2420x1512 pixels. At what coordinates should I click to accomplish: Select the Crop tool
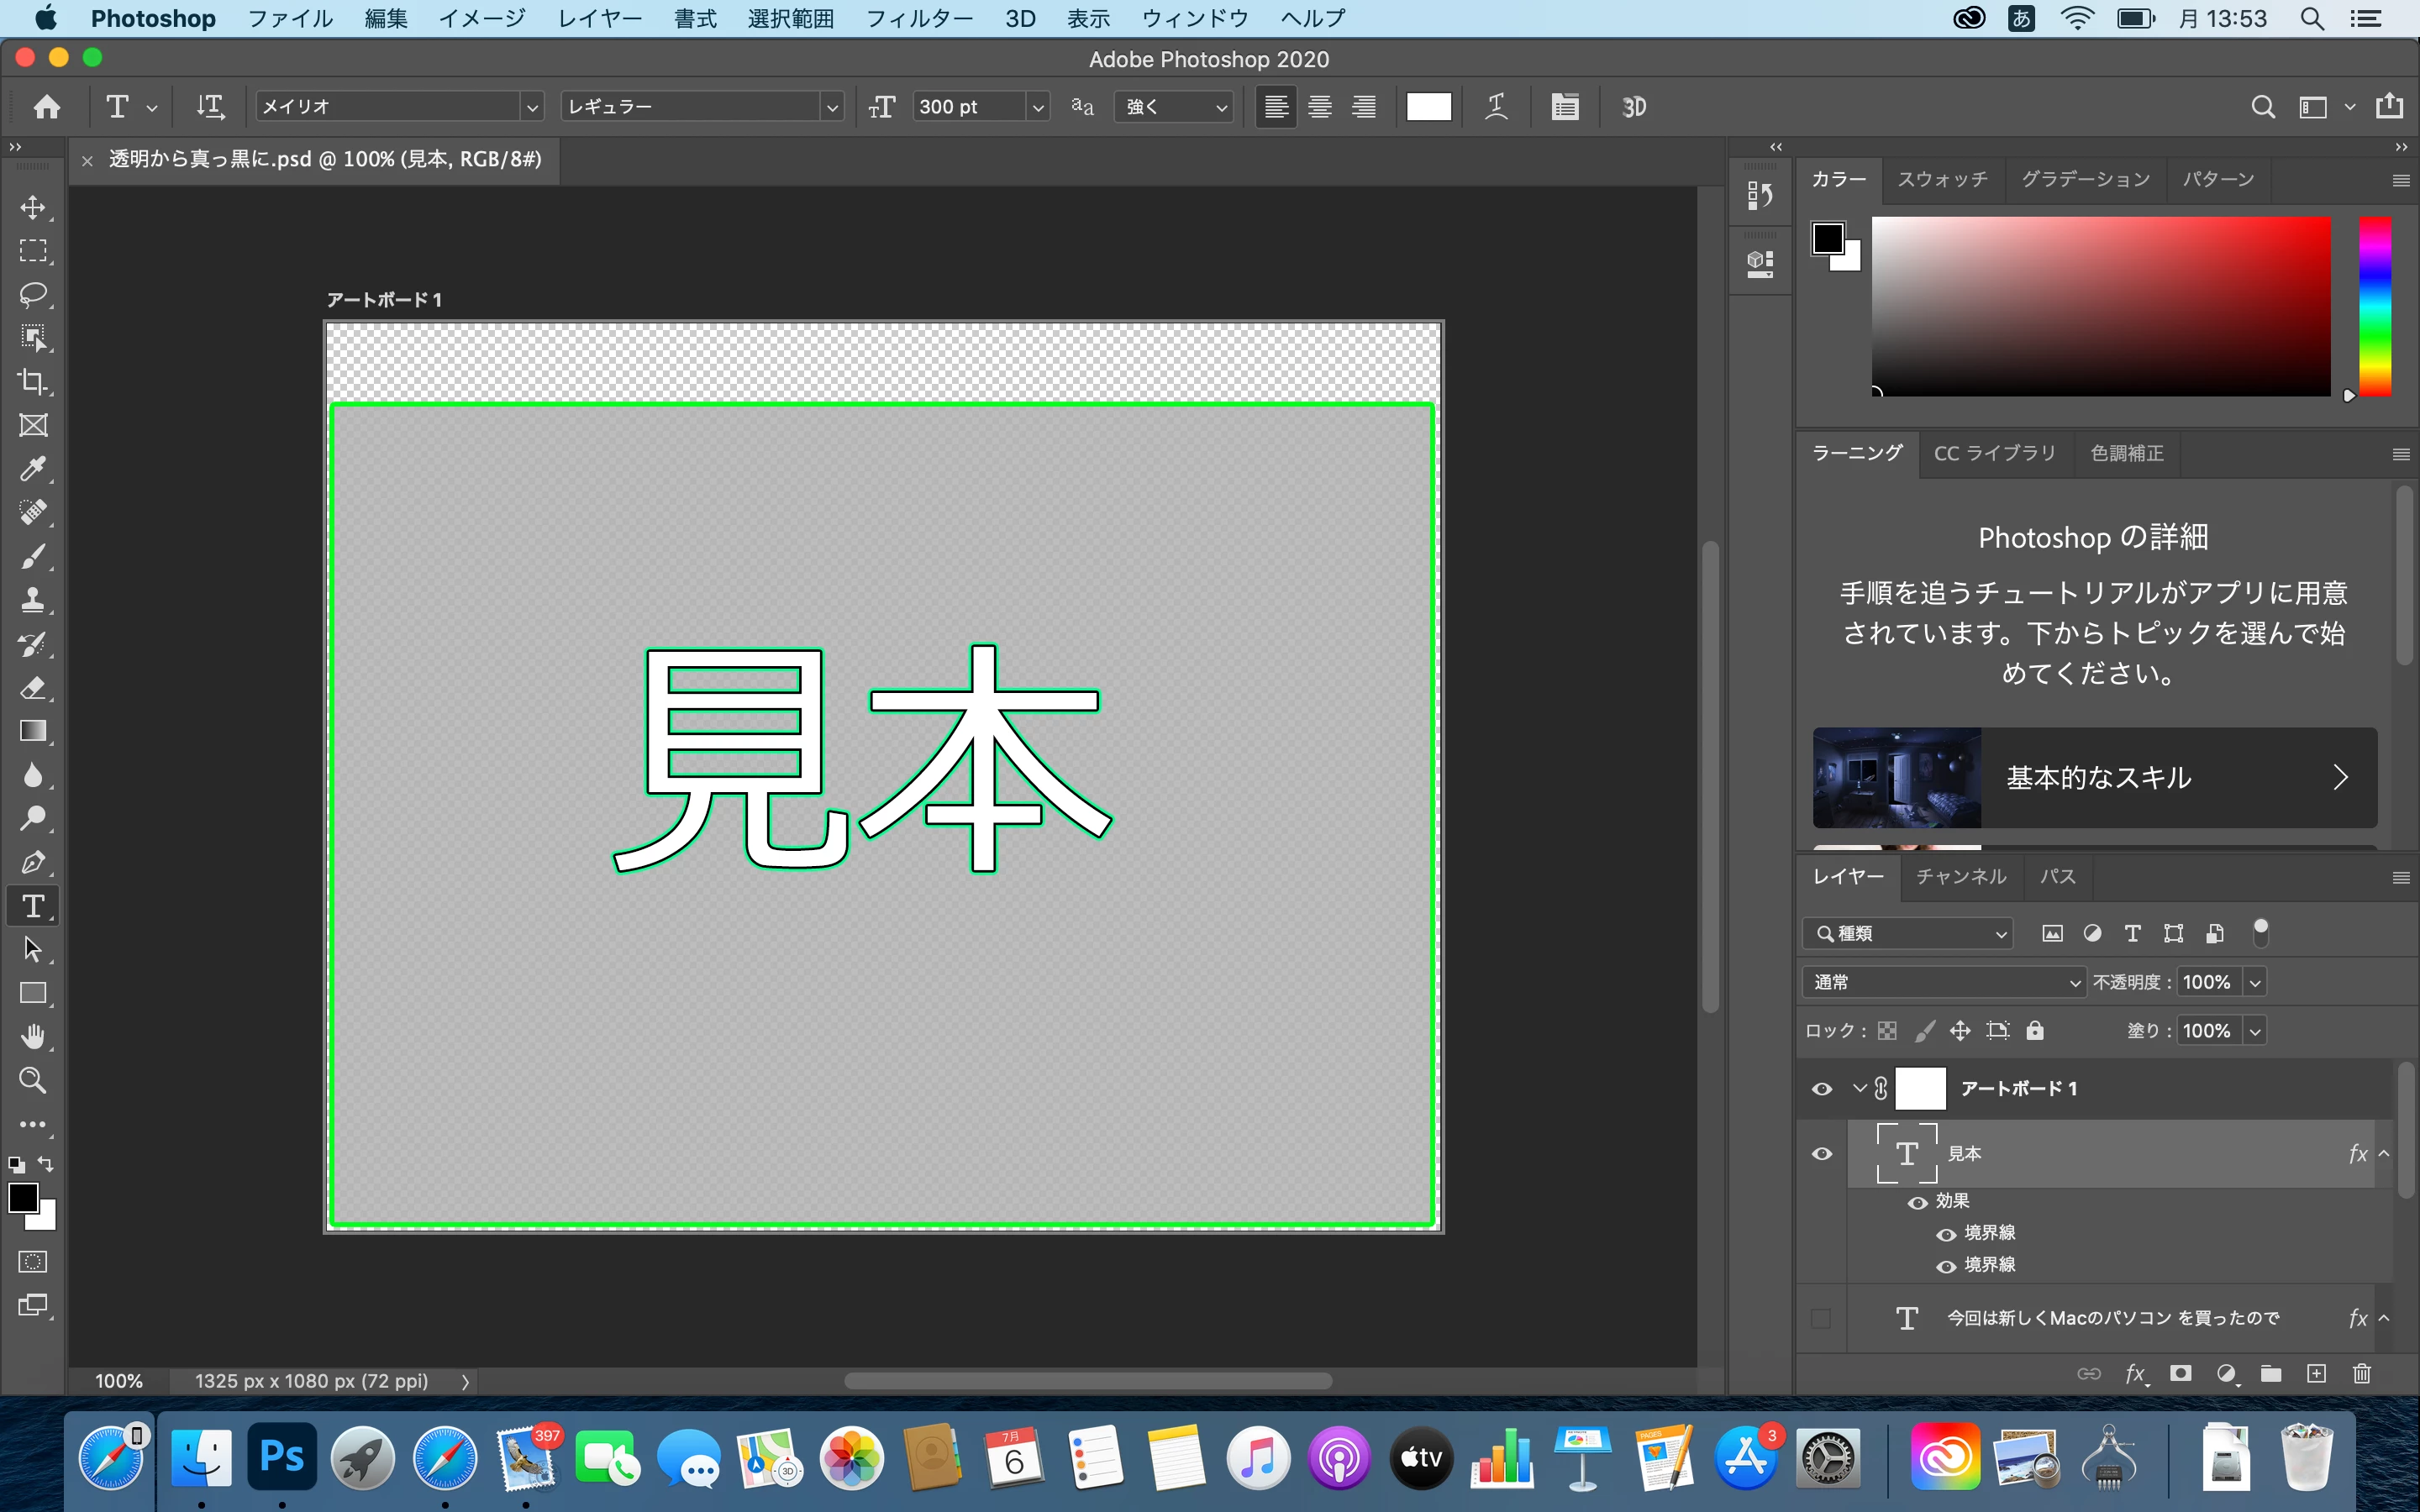click(33, 381)
